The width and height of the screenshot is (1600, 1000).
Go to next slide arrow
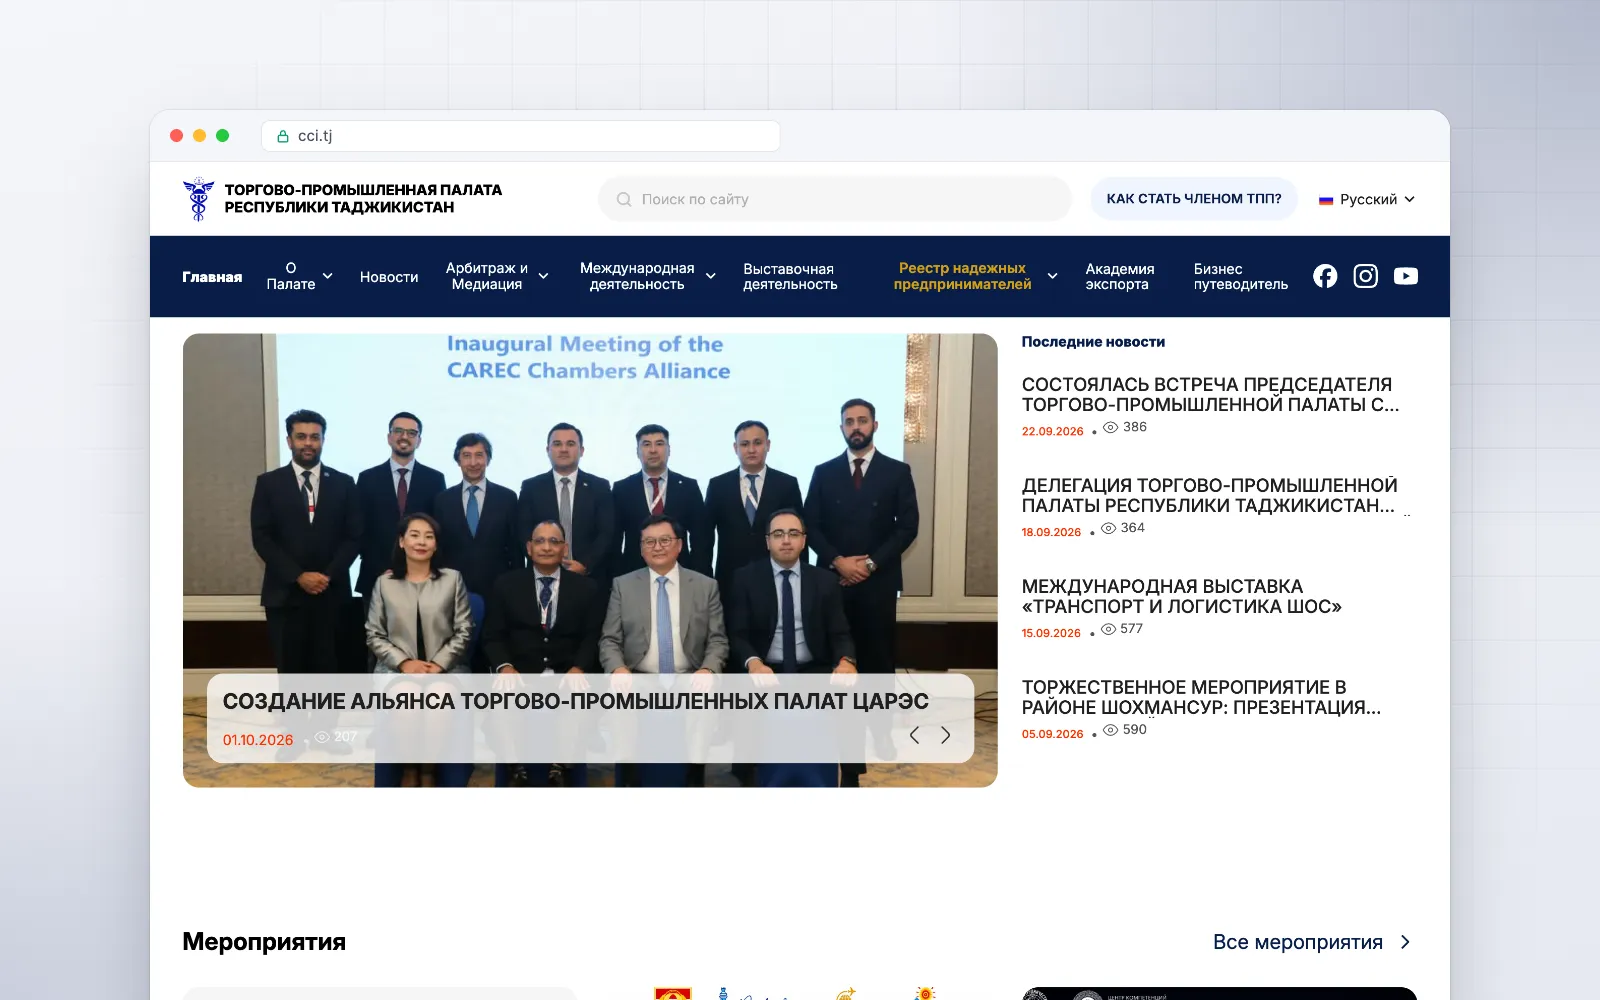[x=945, y=735]
